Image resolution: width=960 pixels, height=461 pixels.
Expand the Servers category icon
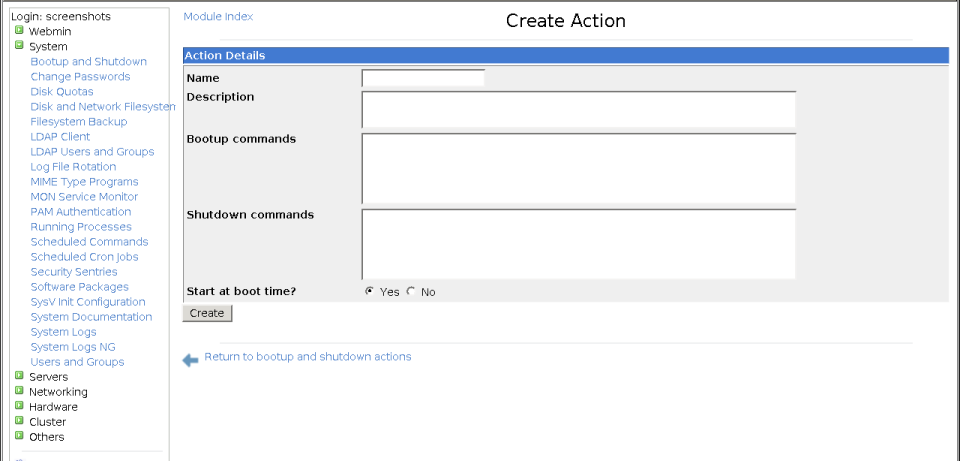(x=20, y=376)
